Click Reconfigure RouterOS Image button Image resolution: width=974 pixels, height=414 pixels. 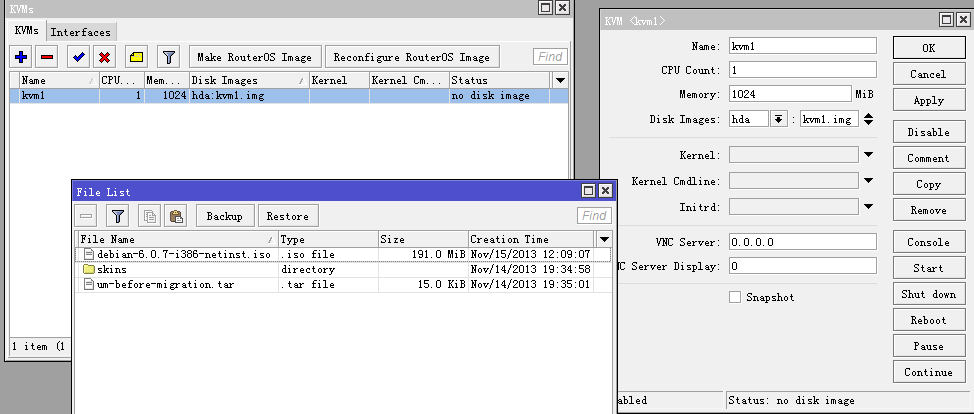point(412,57)
